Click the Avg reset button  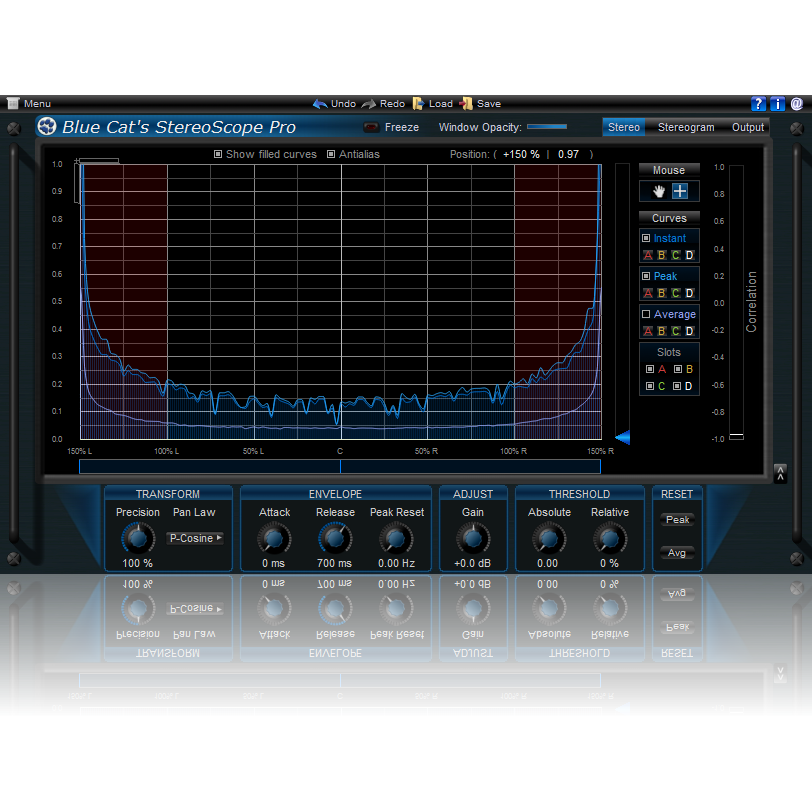coord(677,552)
